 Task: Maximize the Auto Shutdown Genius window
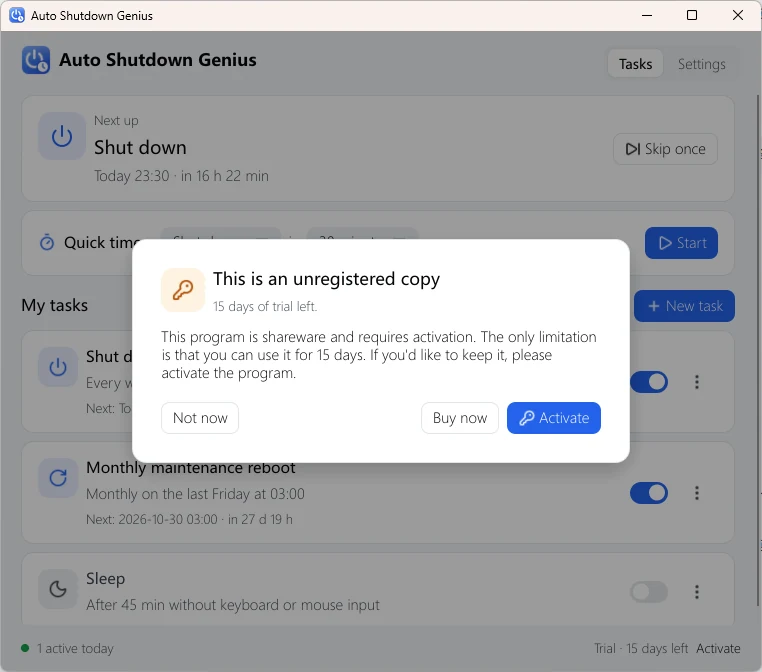(692, 16)
